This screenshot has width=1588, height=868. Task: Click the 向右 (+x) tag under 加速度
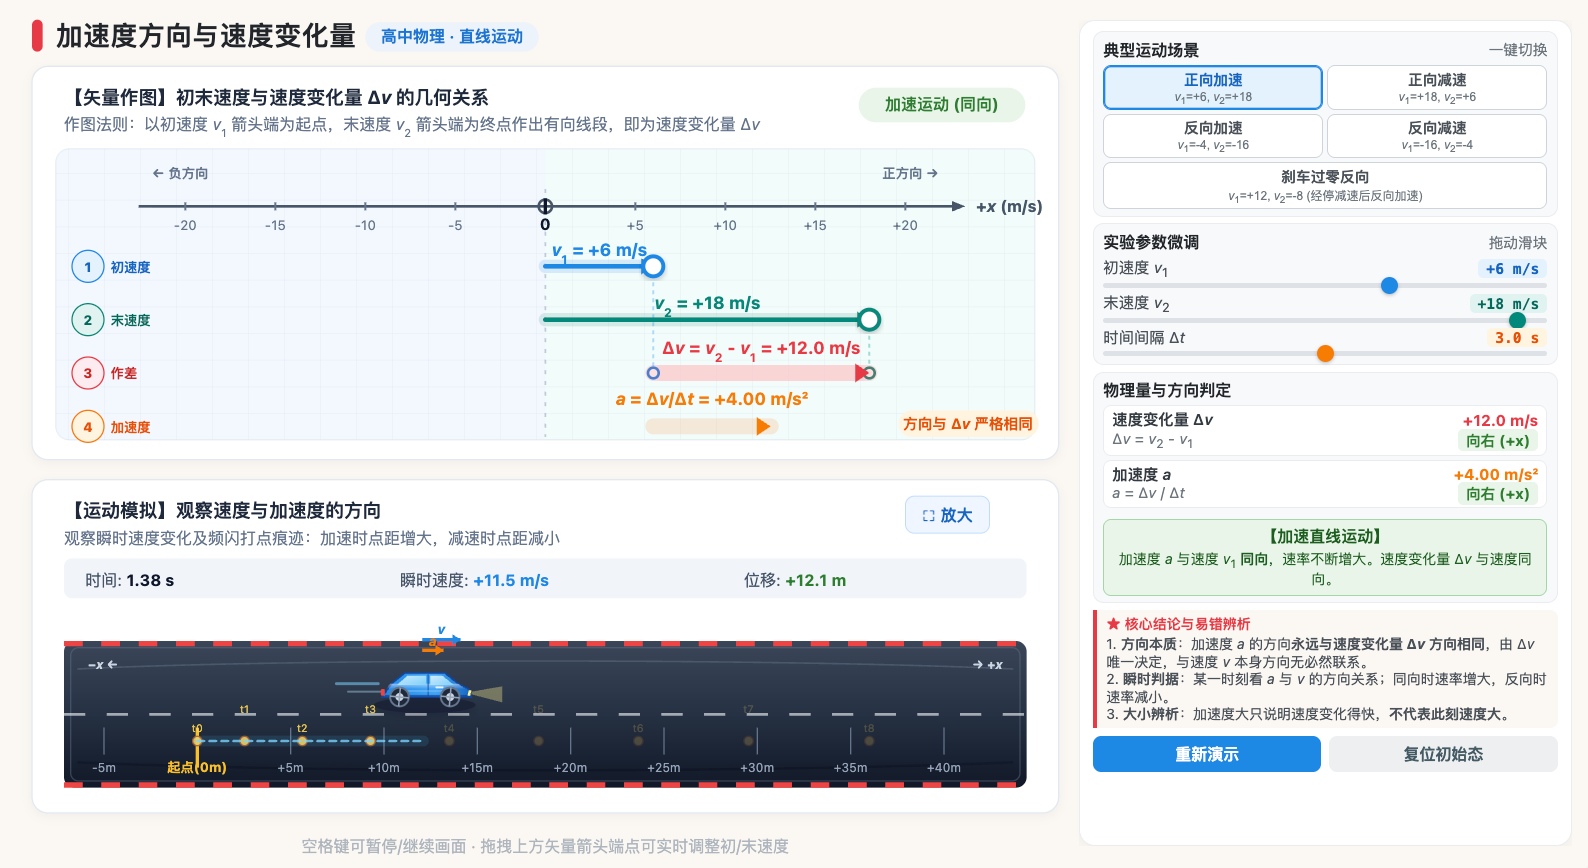pos(1498,494)
